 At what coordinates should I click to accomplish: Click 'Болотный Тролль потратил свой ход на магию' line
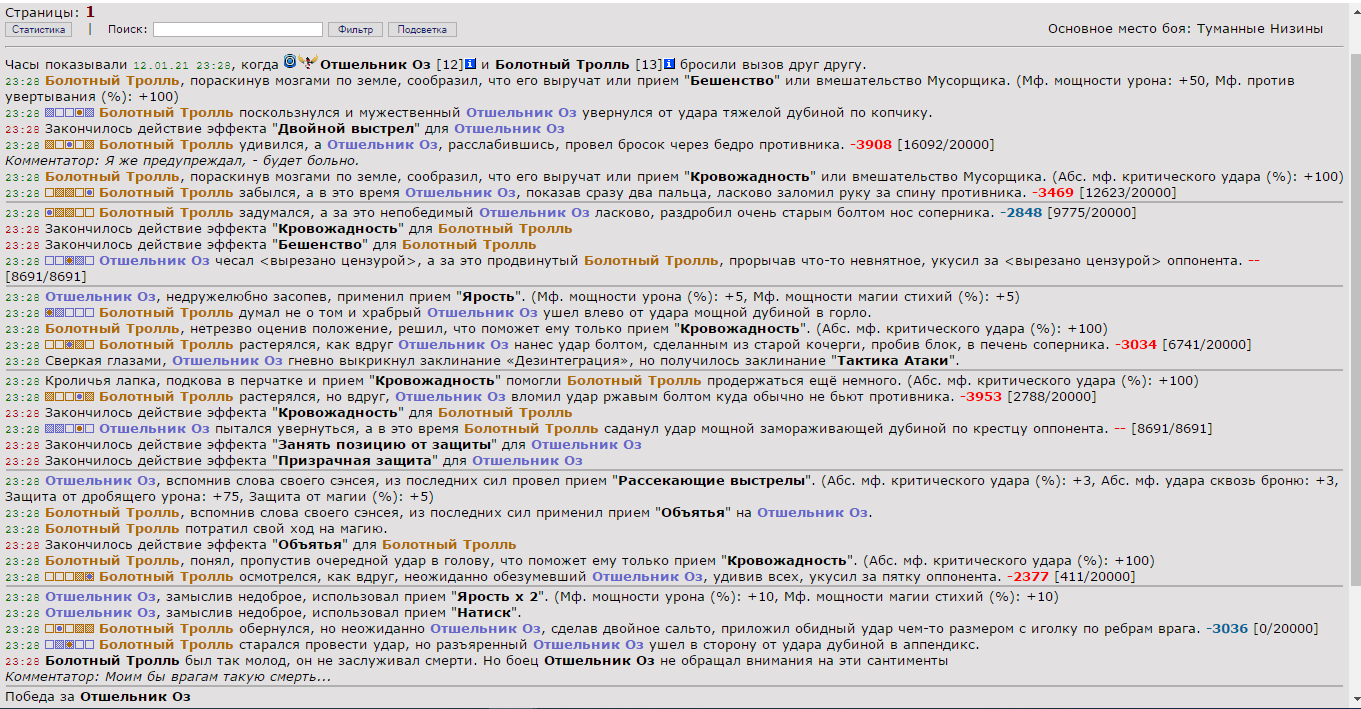(216, 528)
